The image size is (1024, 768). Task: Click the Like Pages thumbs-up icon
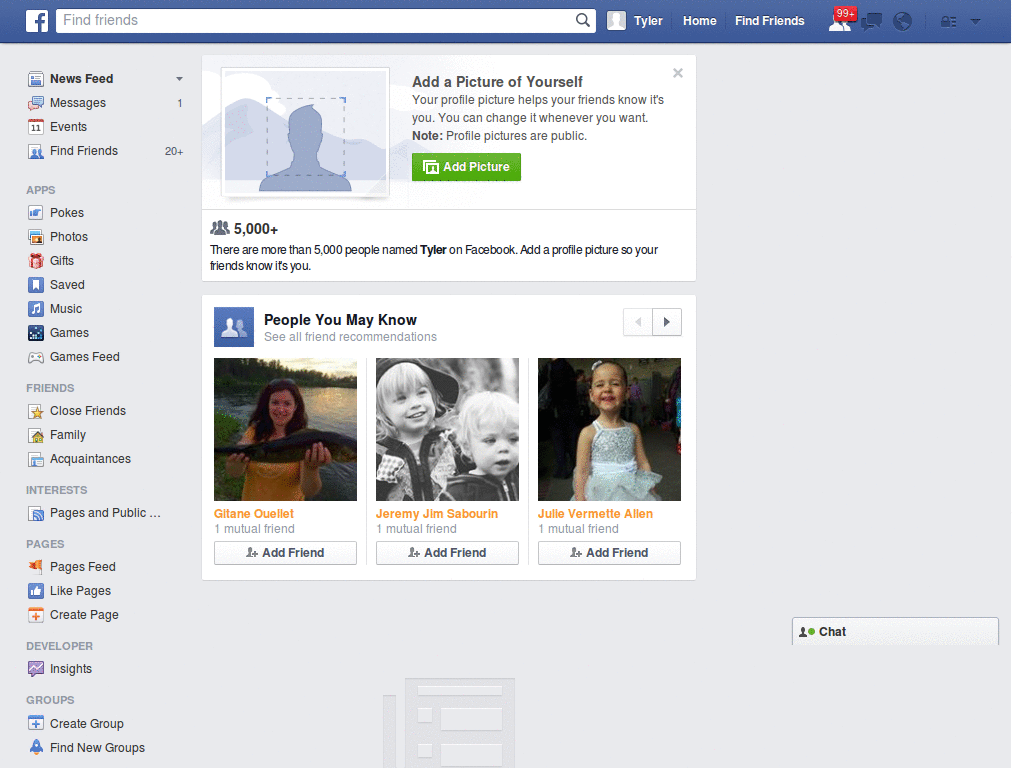(36, 591)
